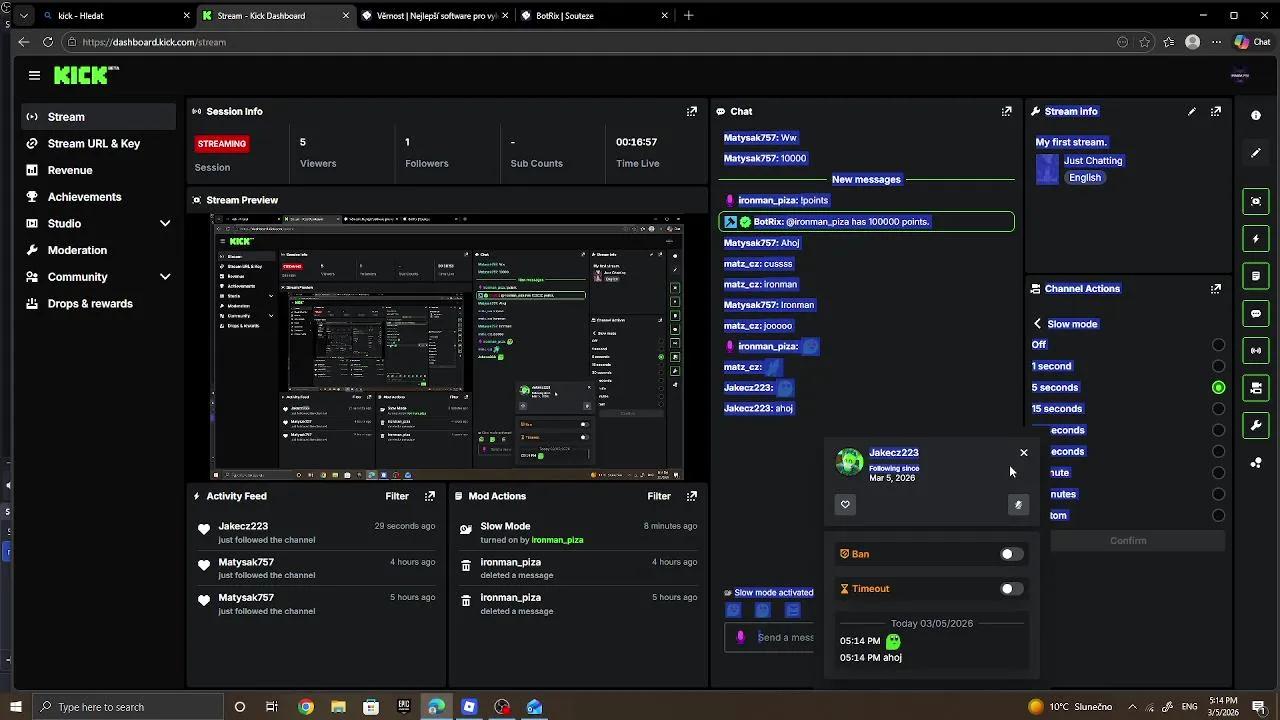
Task: Click the pencil icon in the right sidebar
Action: coord(1256,153)
